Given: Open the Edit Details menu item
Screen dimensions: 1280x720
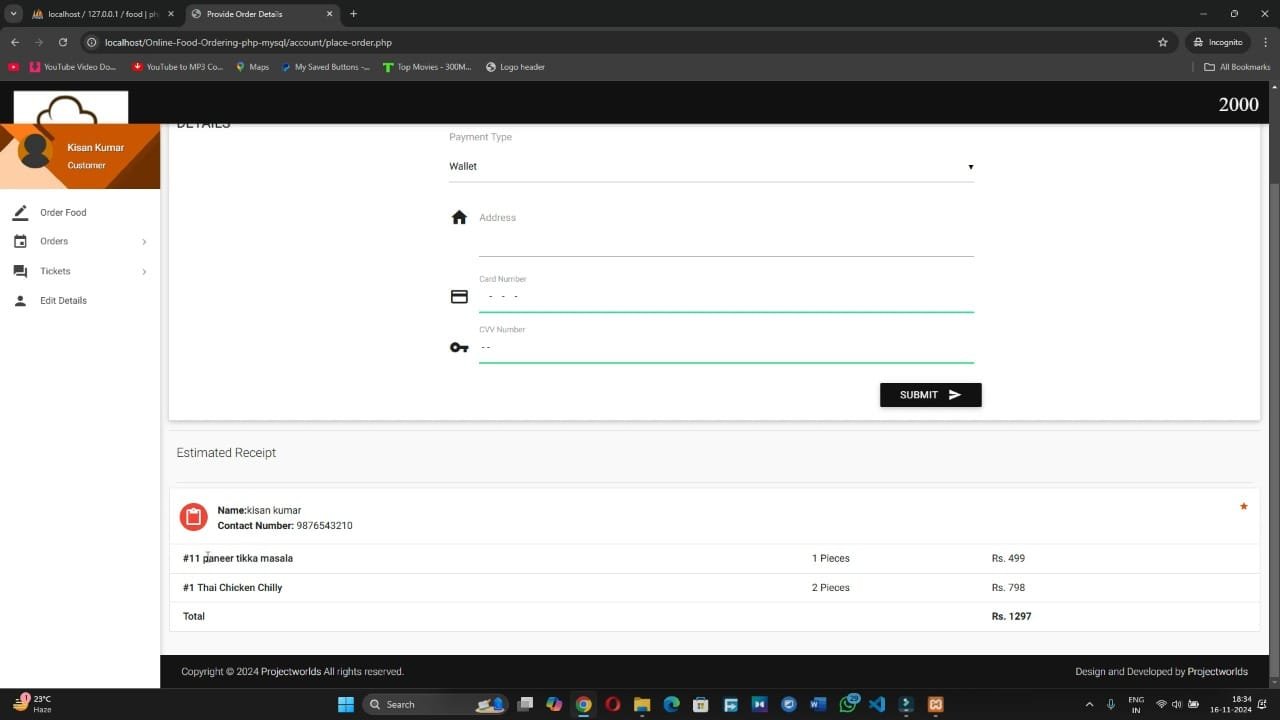Looking at the screenshot, I should pyautogui.click(x=63, y=300).
